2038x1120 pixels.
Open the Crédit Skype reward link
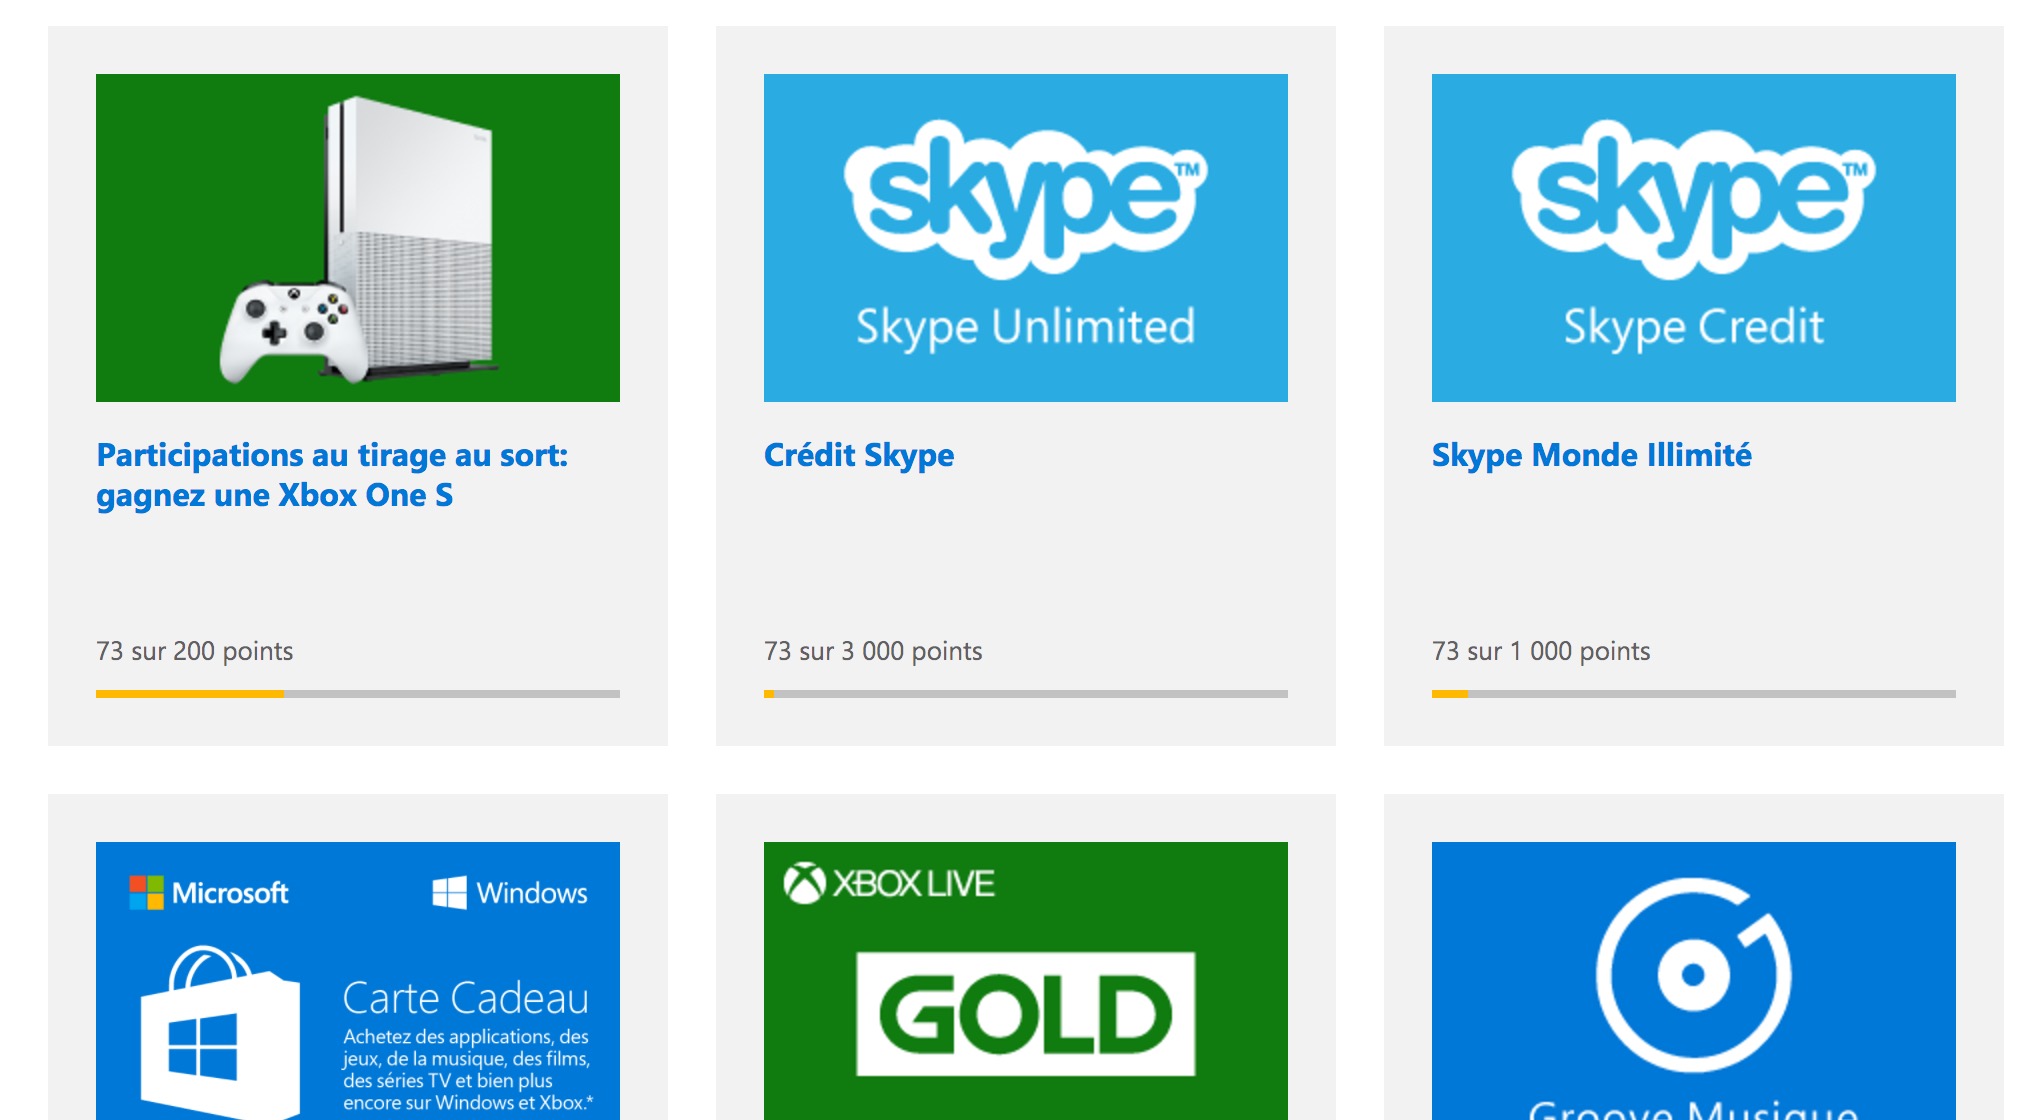pyautogui.click(x=858, y=455)
